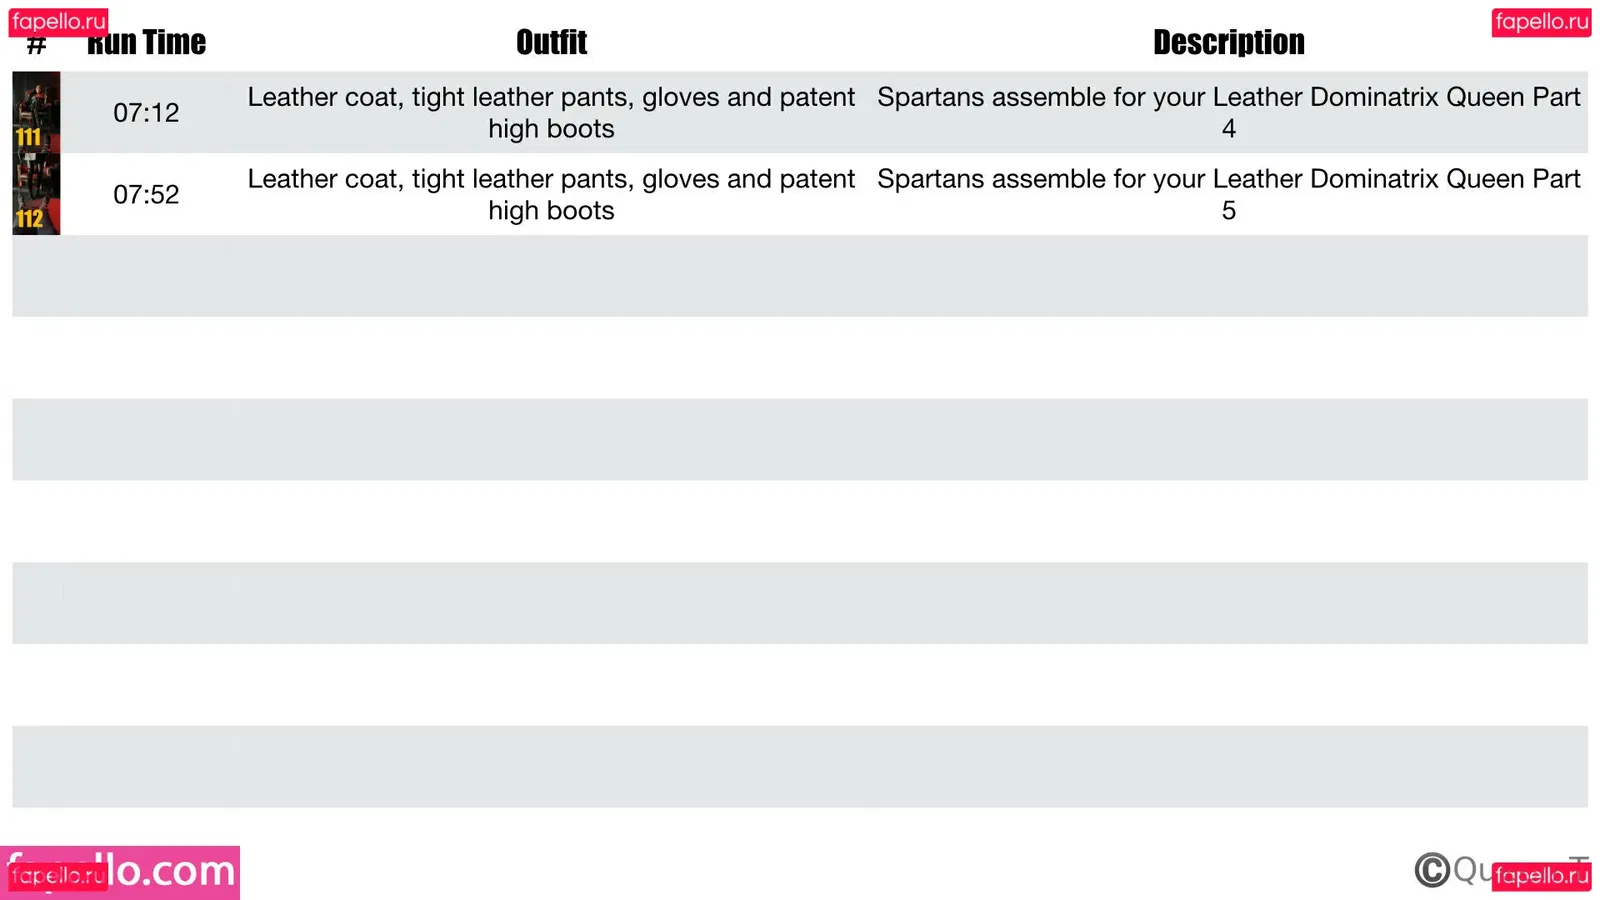Select the 07:52 run time cell
This screenshot has height=900, width=1600.
pyautogui.click(x=146, y=195)
